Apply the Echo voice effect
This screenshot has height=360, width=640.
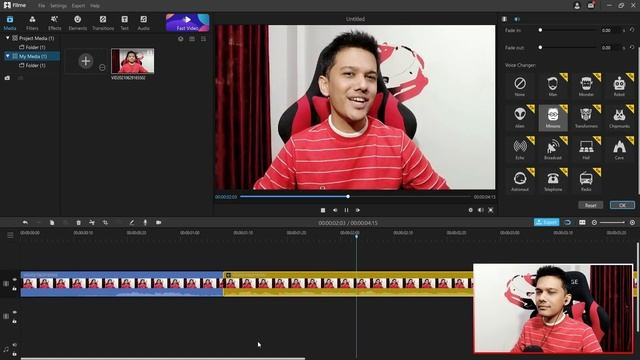pyautogui.click(x=520, y=149)
